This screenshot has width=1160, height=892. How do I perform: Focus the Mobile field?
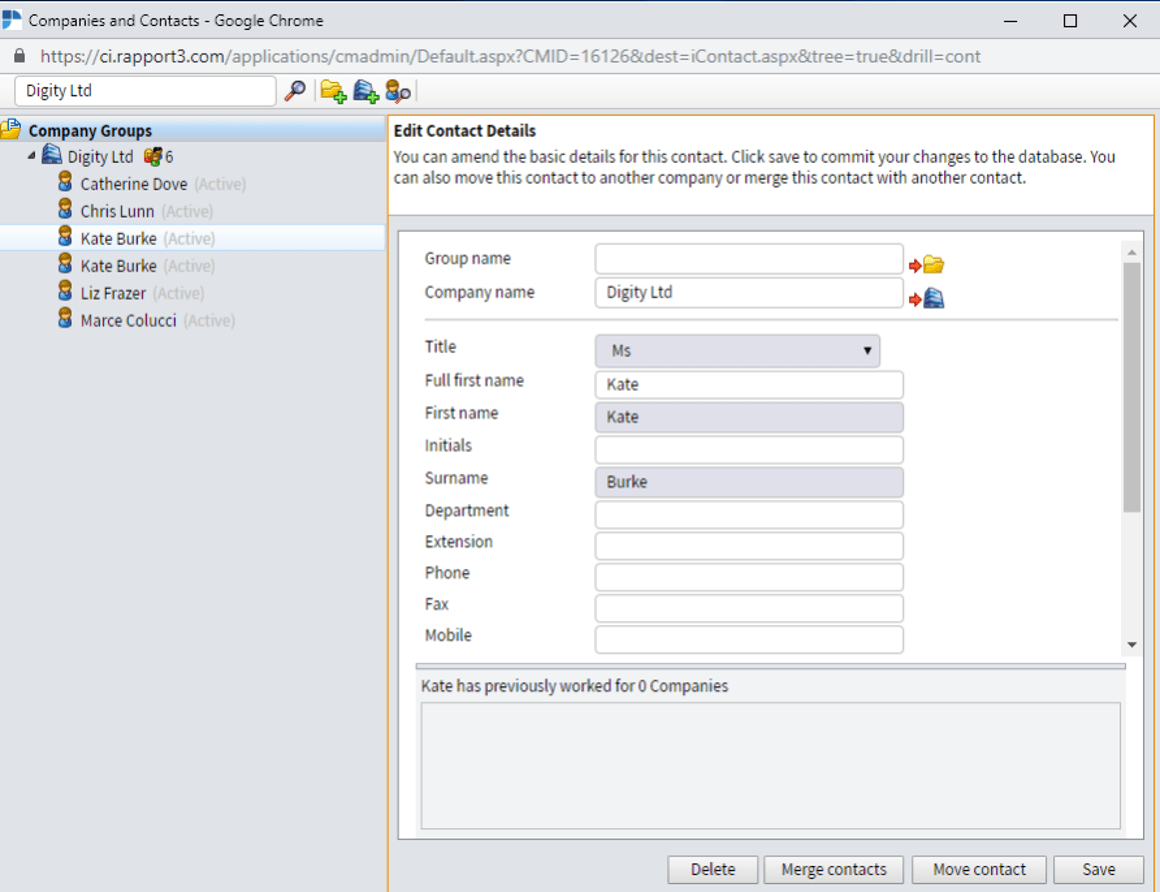tap(749, 640)
